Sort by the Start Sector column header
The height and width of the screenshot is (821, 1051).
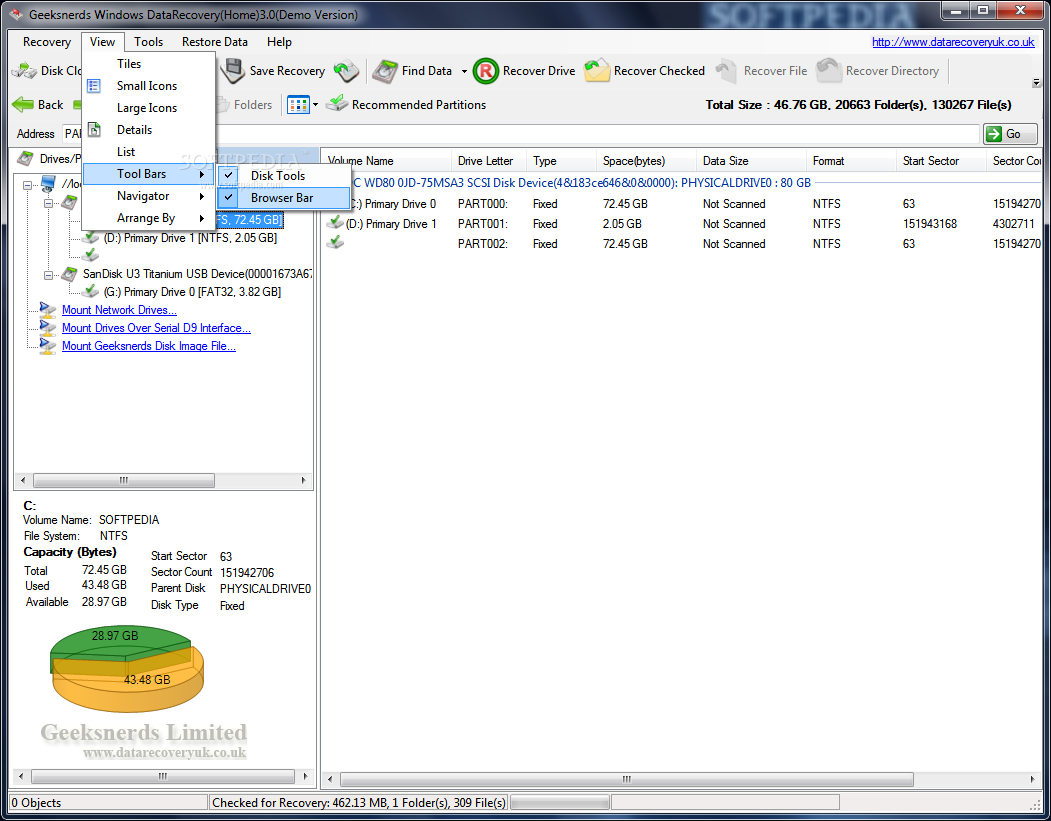[940, 161]
